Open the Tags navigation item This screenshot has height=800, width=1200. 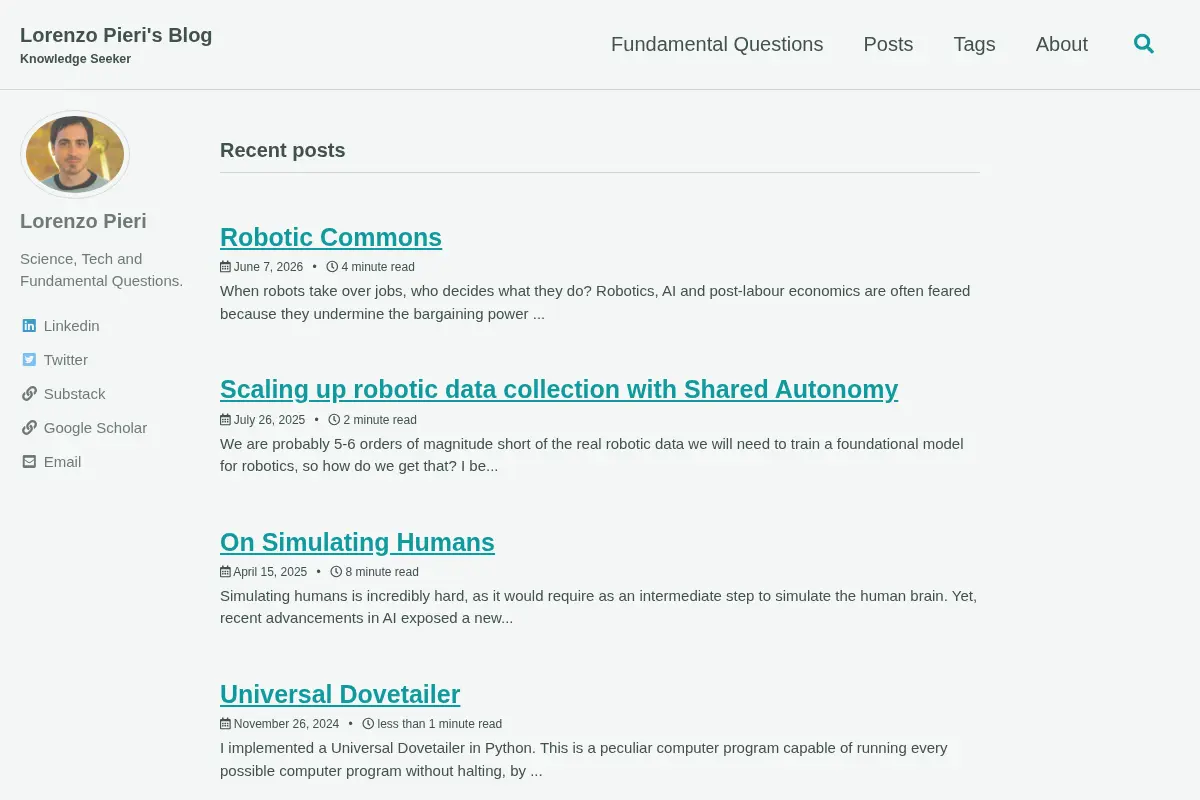click(974, 44)
